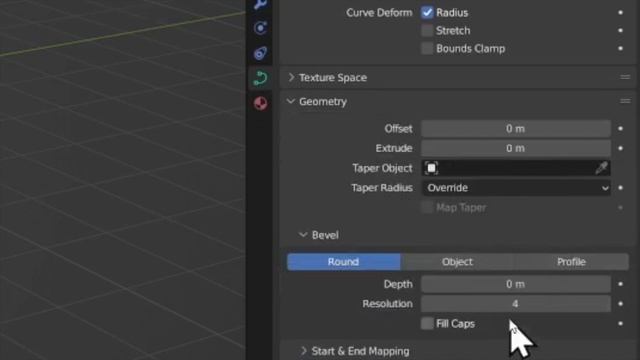Animate Extrude property via its dot

click(x=620, y=148)
